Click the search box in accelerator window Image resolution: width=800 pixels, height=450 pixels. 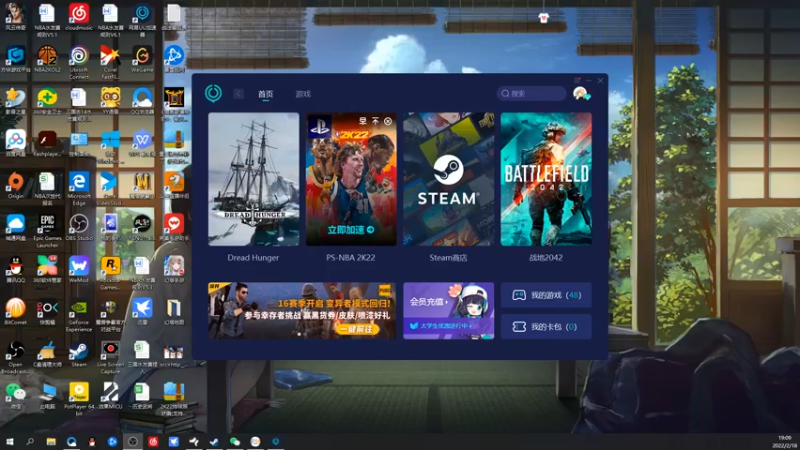pyautogui.click(x=531, y=93)
